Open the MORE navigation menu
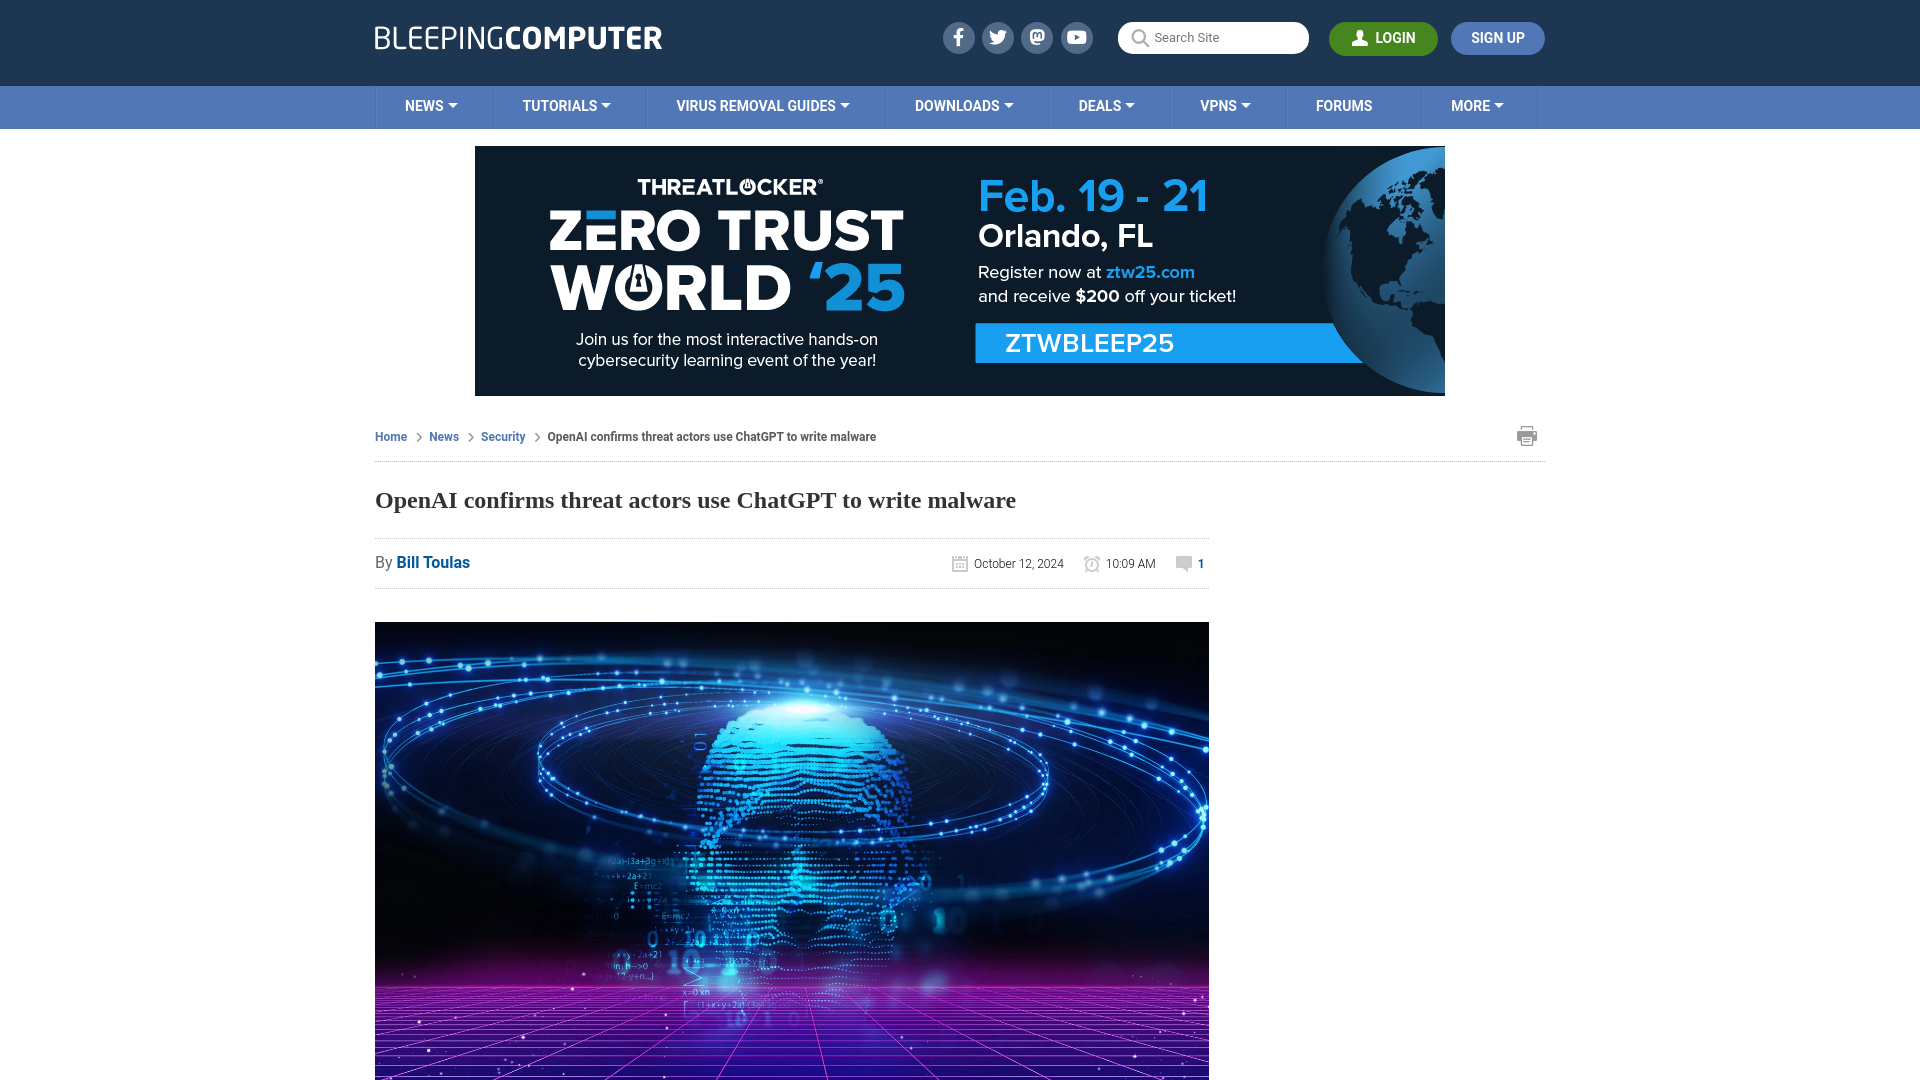Image resolution: width=1920 pixels, height=1080 pixels. [x=1477, y=107]
